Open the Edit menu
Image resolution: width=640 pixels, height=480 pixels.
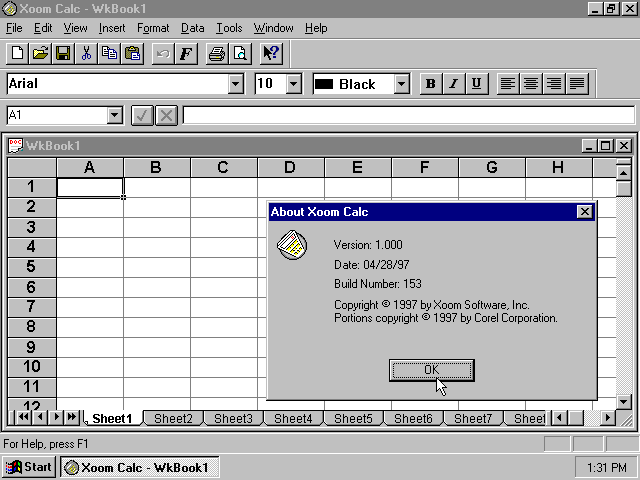pyautogui.click(x=43, y=28)
